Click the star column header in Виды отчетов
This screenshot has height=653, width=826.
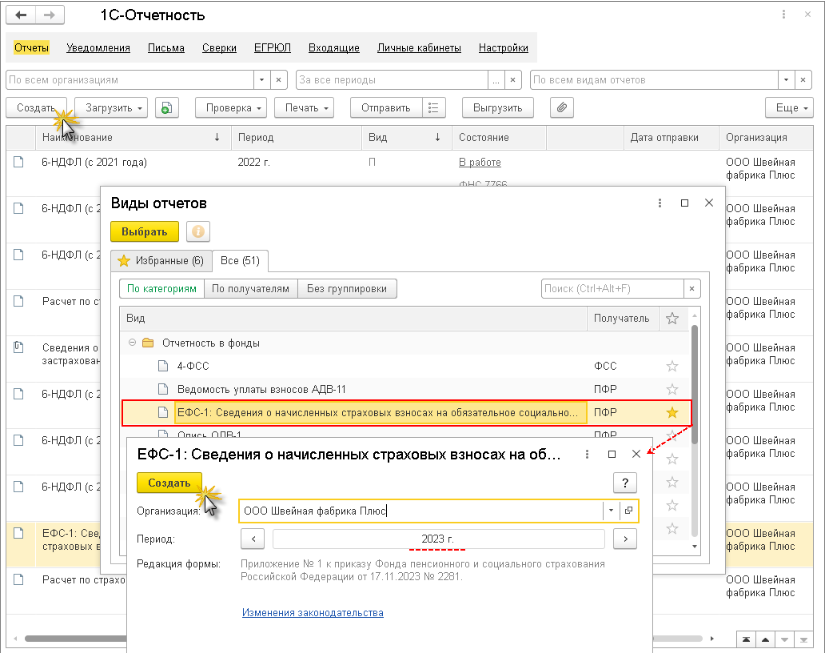[x=672, y=319]
